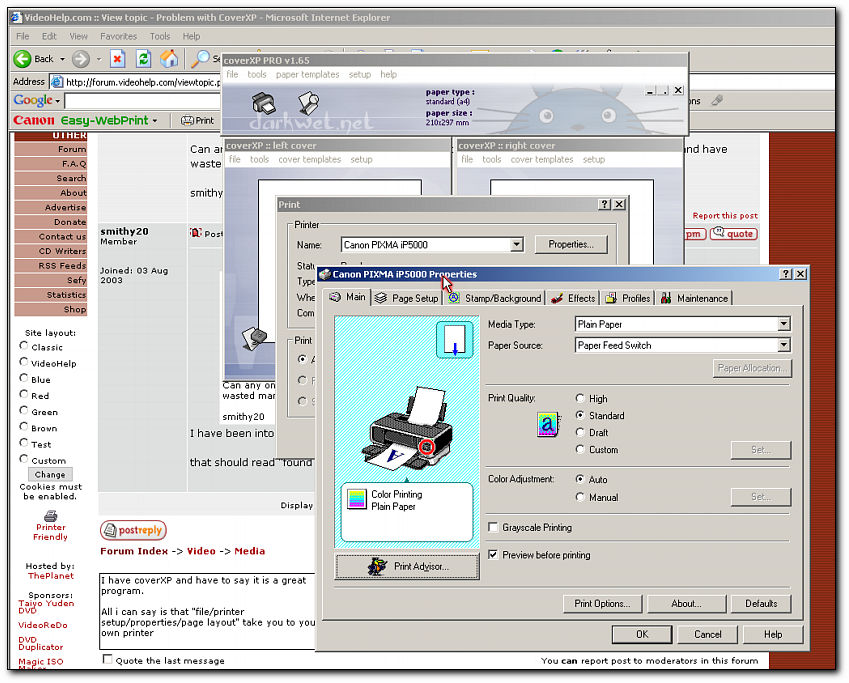Image resolution: width=849 pixels, height=683 pixels.
Task: Click the help question mark in Properties title bar
Action: (786, 274)
